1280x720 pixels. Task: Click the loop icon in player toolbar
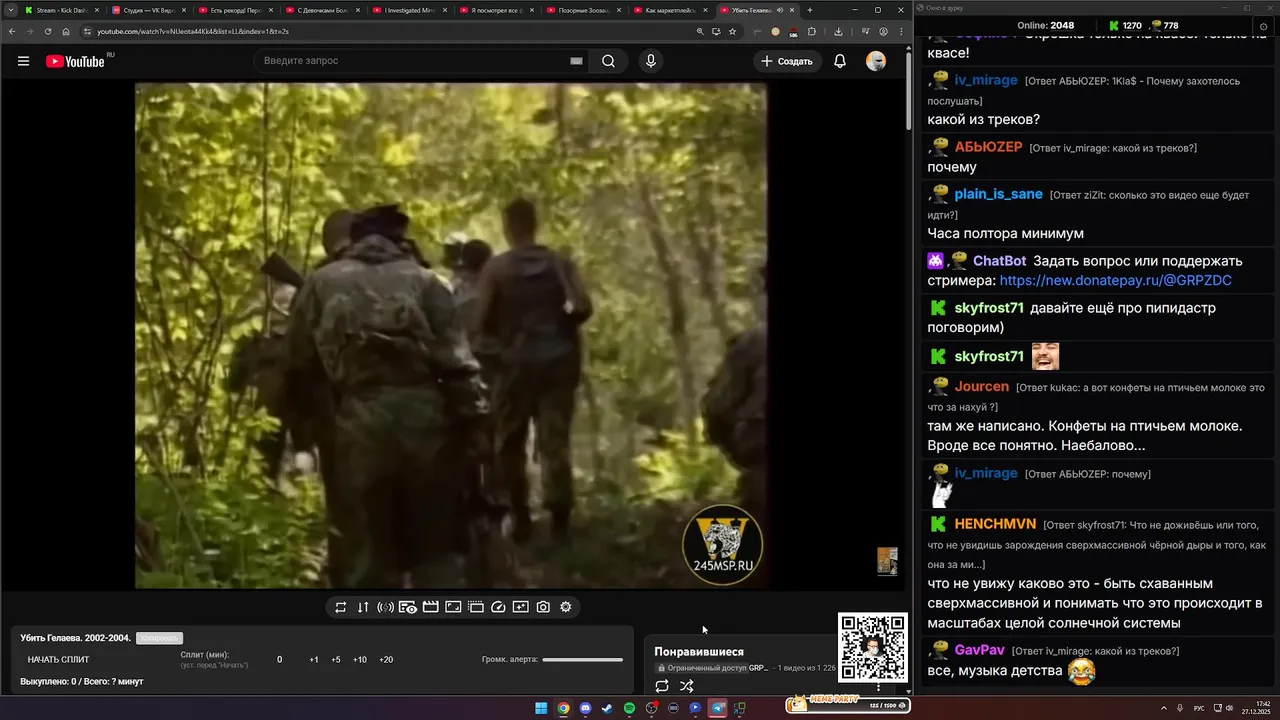341,607
